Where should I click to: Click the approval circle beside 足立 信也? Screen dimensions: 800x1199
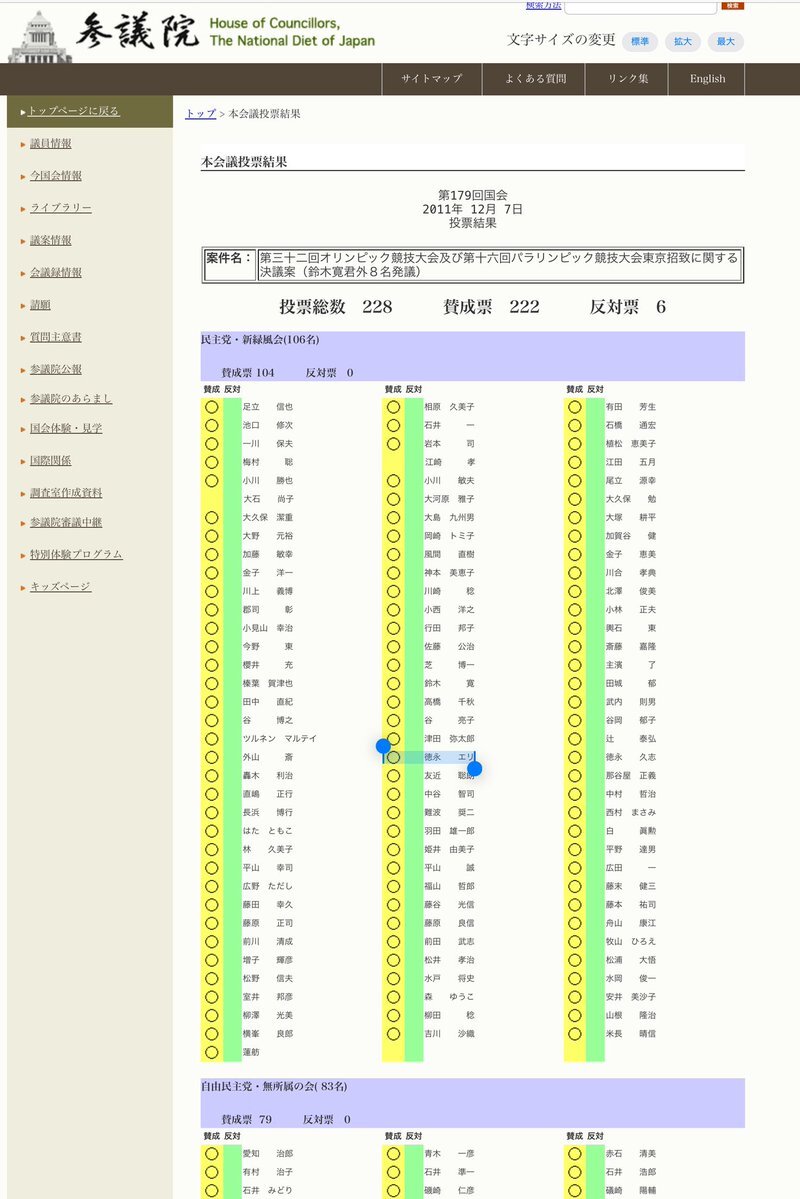click(x=212, y=407)
